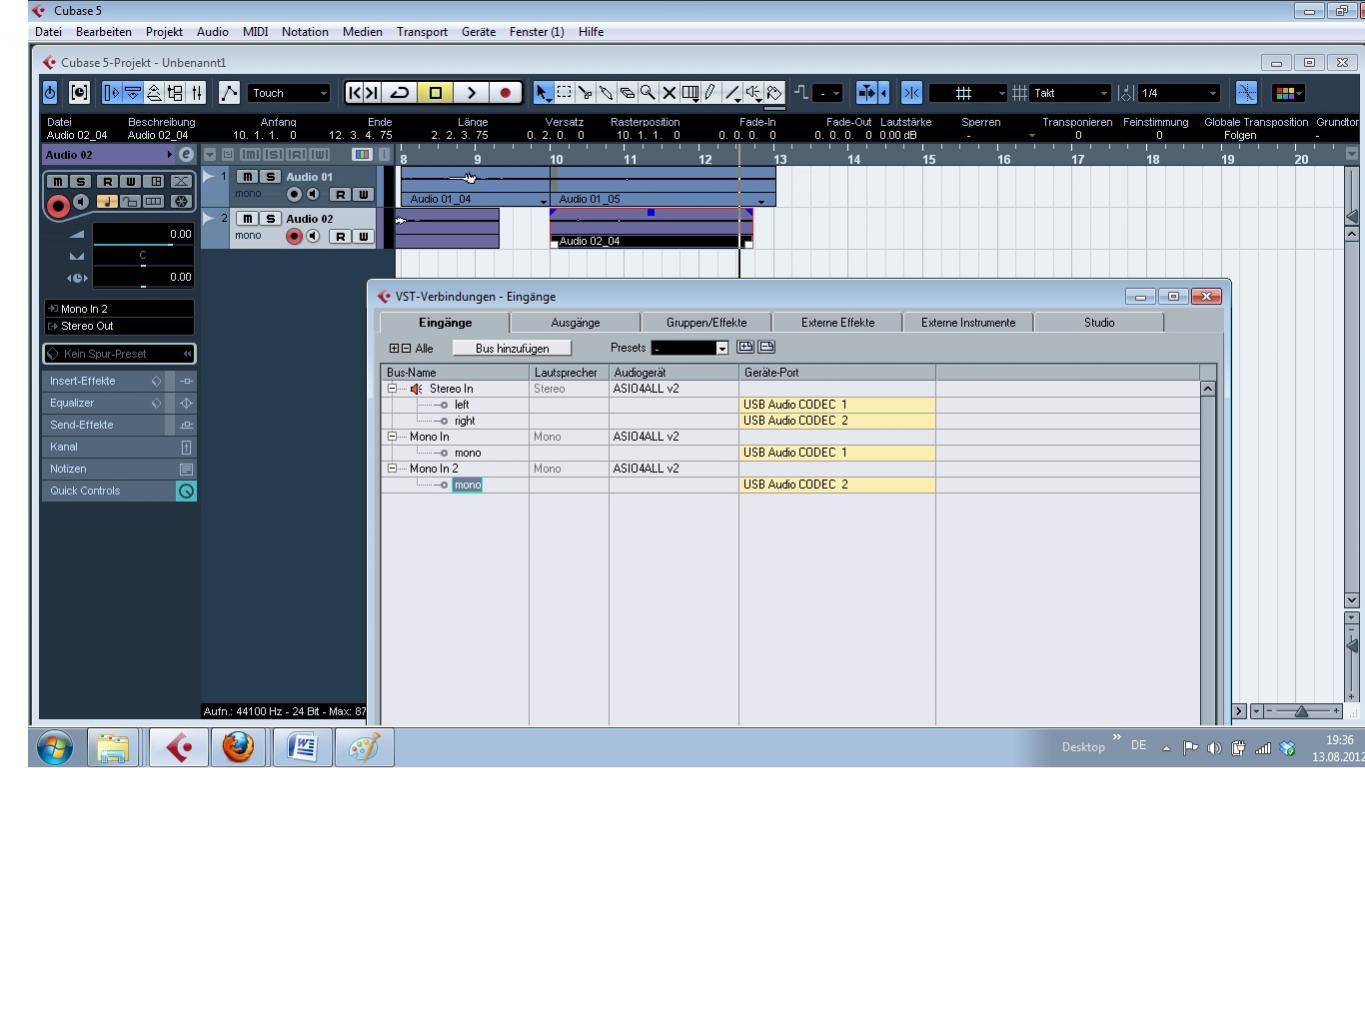Select the Play speaker tool
Screen dimensions: 1365x1015
click(753, 93)
